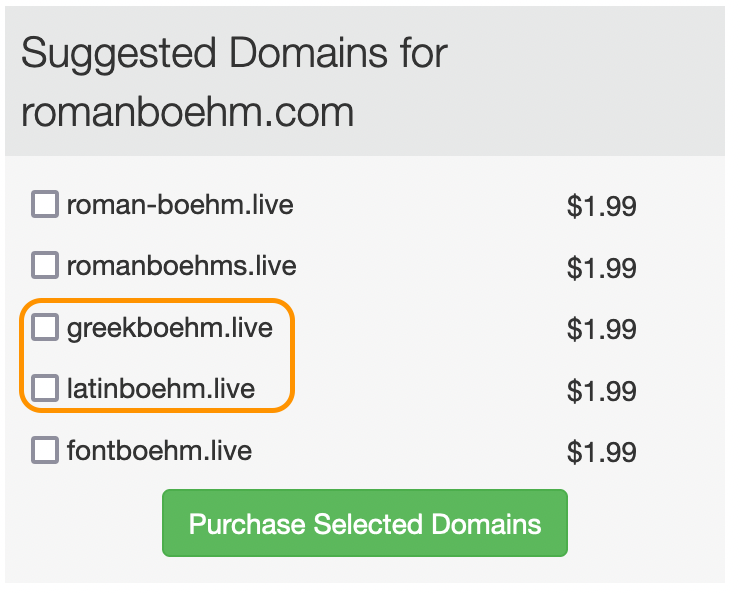
Task: Toggle the fontboehm.live checkbox
Action: (45, 450)
